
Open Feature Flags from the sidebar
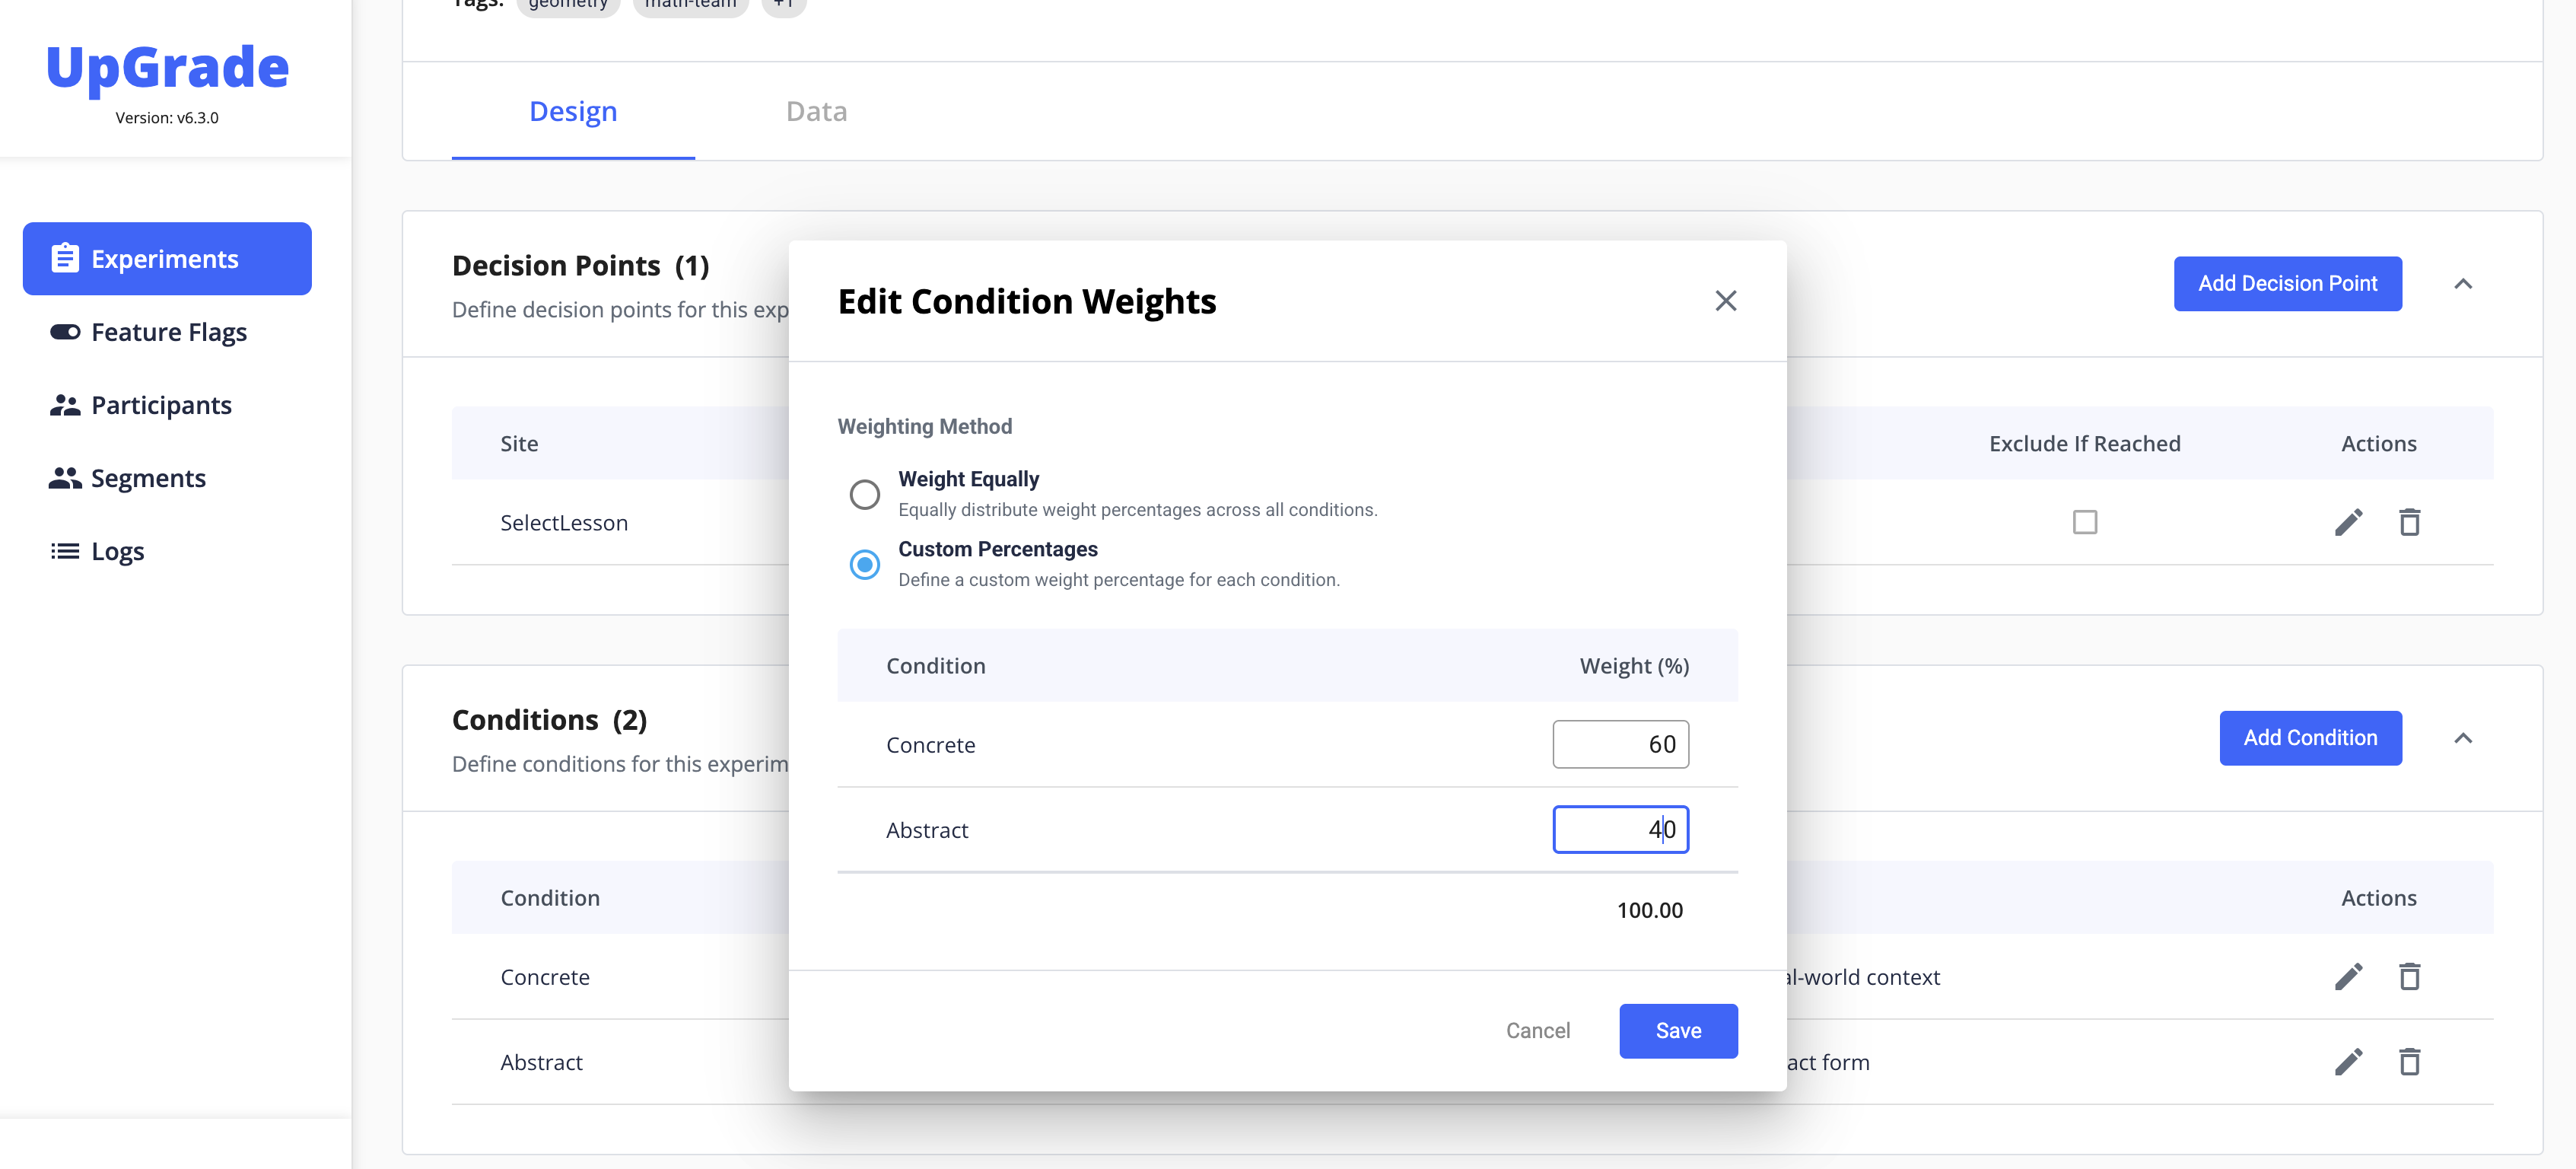(168, 332)
